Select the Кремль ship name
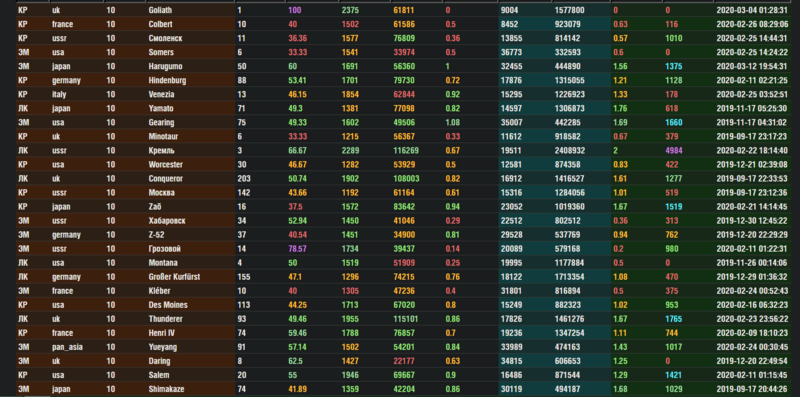Image resolution: width=800 pixels, height=397 pixels. point(161,151)
